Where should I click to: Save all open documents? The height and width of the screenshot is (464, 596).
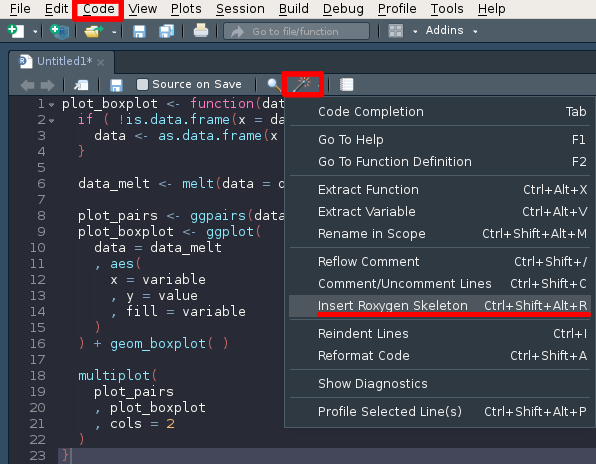[x=166, y=31]
